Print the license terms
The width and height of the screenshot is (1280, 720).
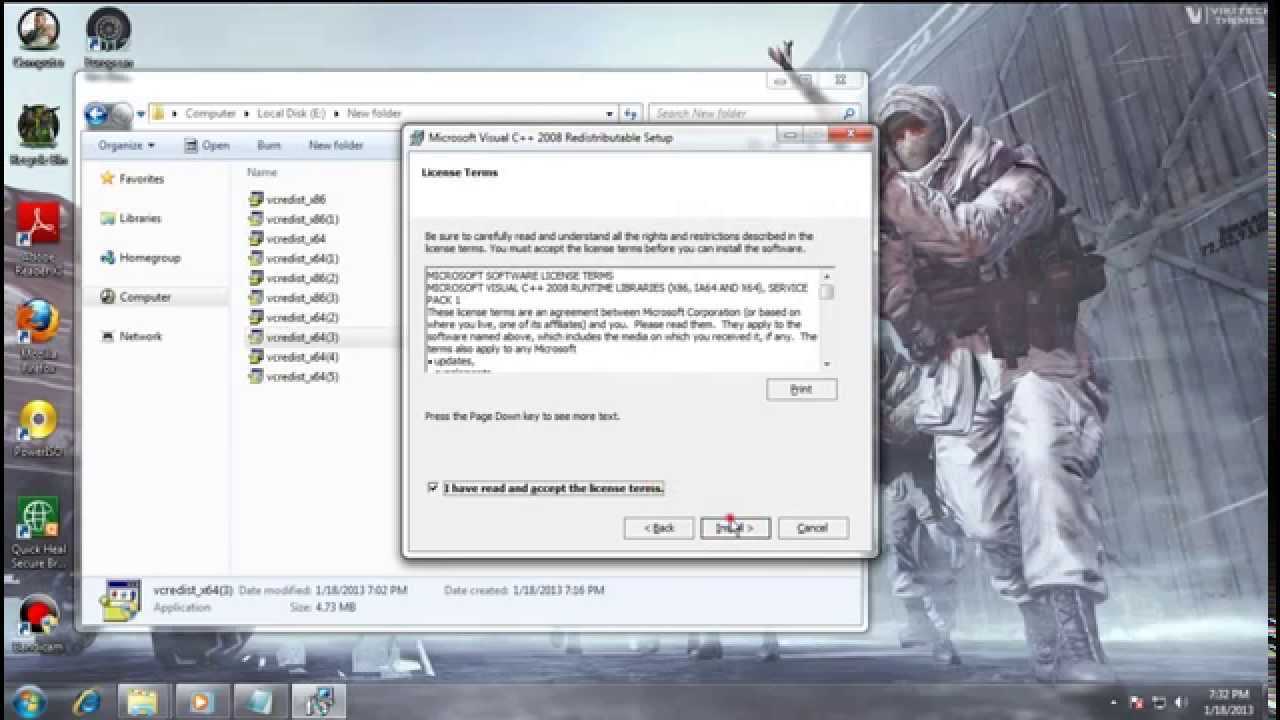pyautogui.click(x=802, y=390)
